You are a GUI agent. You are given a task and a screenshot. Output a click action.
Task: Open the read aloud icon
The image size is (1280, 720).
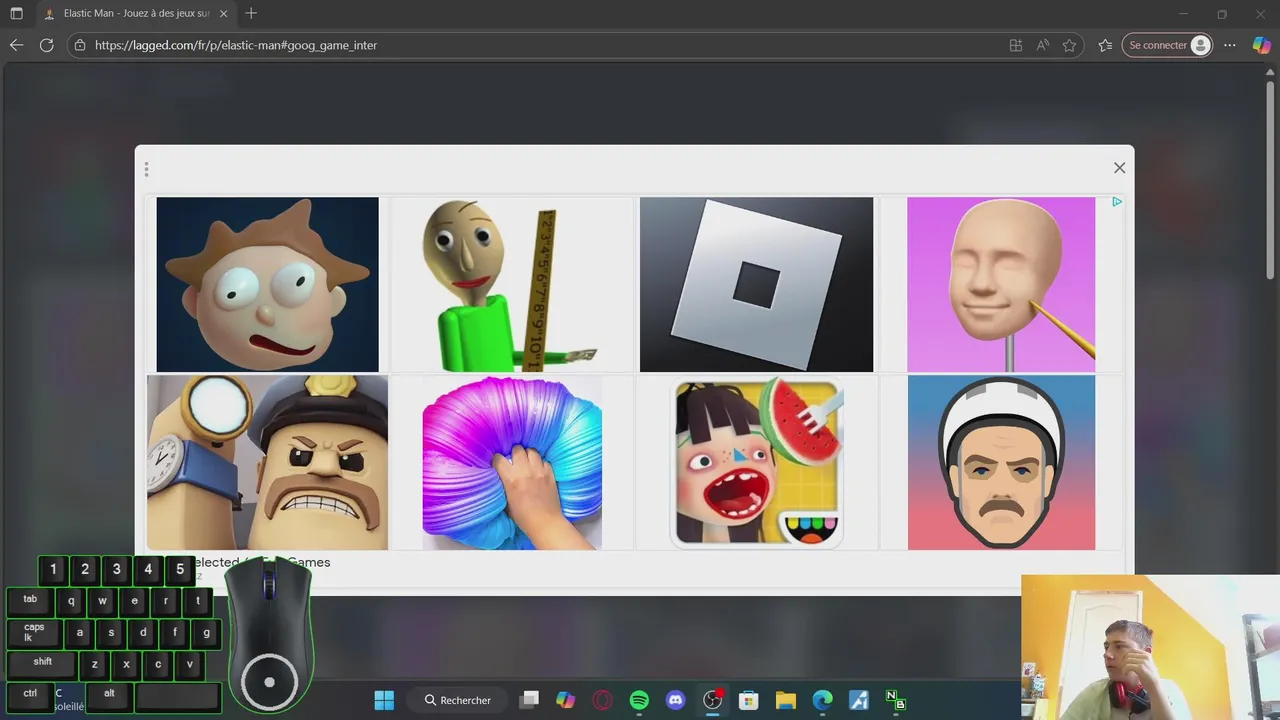1043,45
